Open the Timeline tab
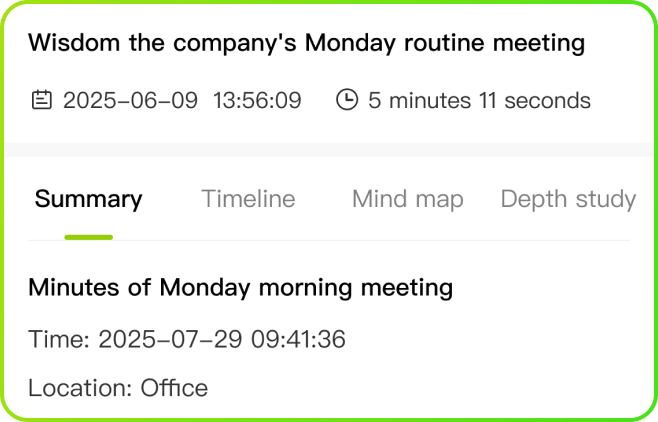Viewport: 658px width, 422px height. 248,199
